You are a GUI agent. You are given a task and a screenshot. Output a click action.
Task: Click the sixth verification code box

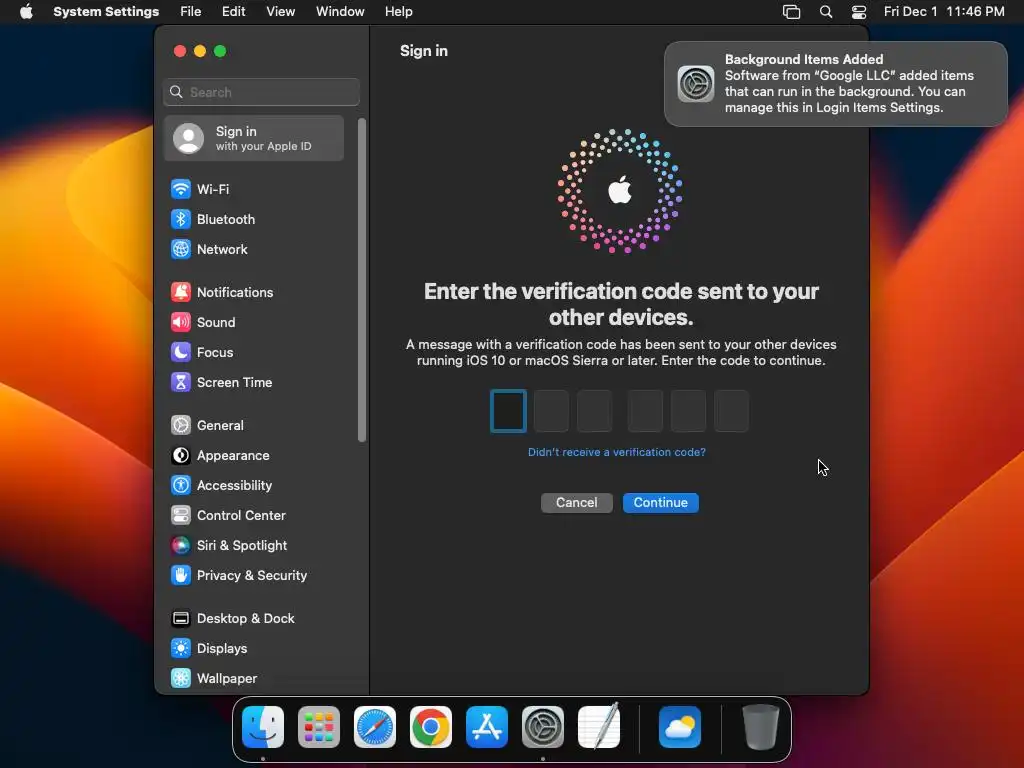point(731,411)
